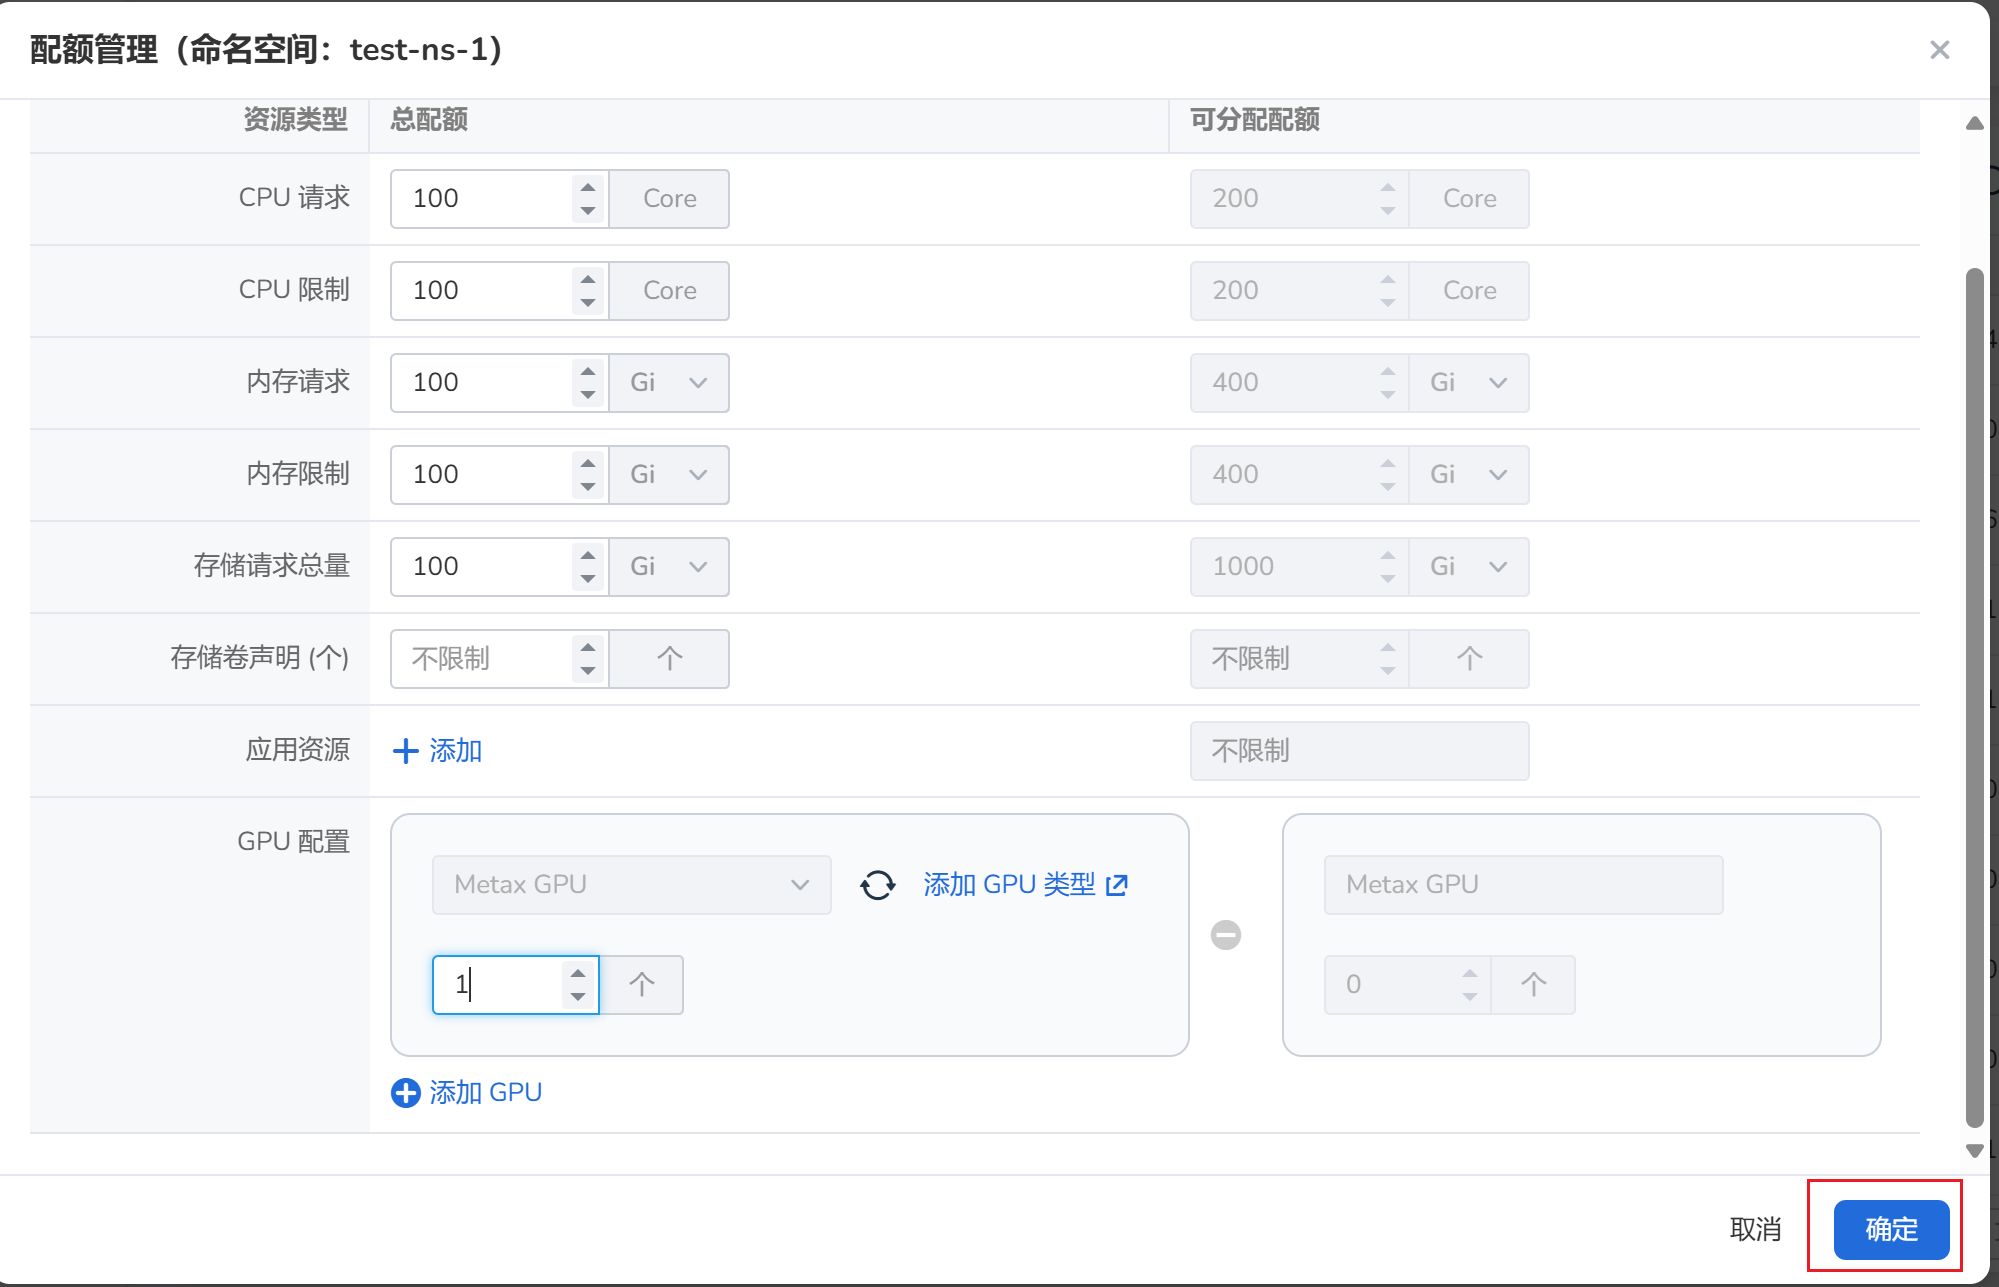1999x1287 pixels.
Task: Click the GPU type refresh icon
Action: coord(877,885)
